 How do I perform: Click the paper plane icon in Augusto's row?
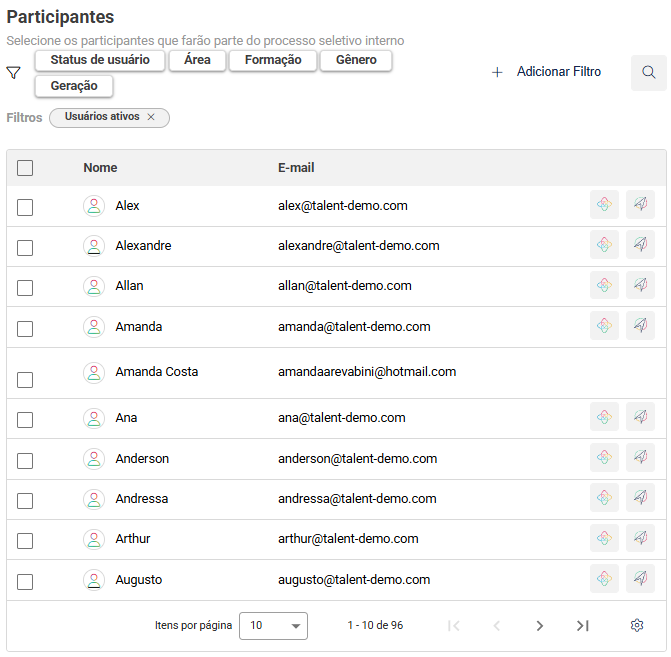[640, 579]
